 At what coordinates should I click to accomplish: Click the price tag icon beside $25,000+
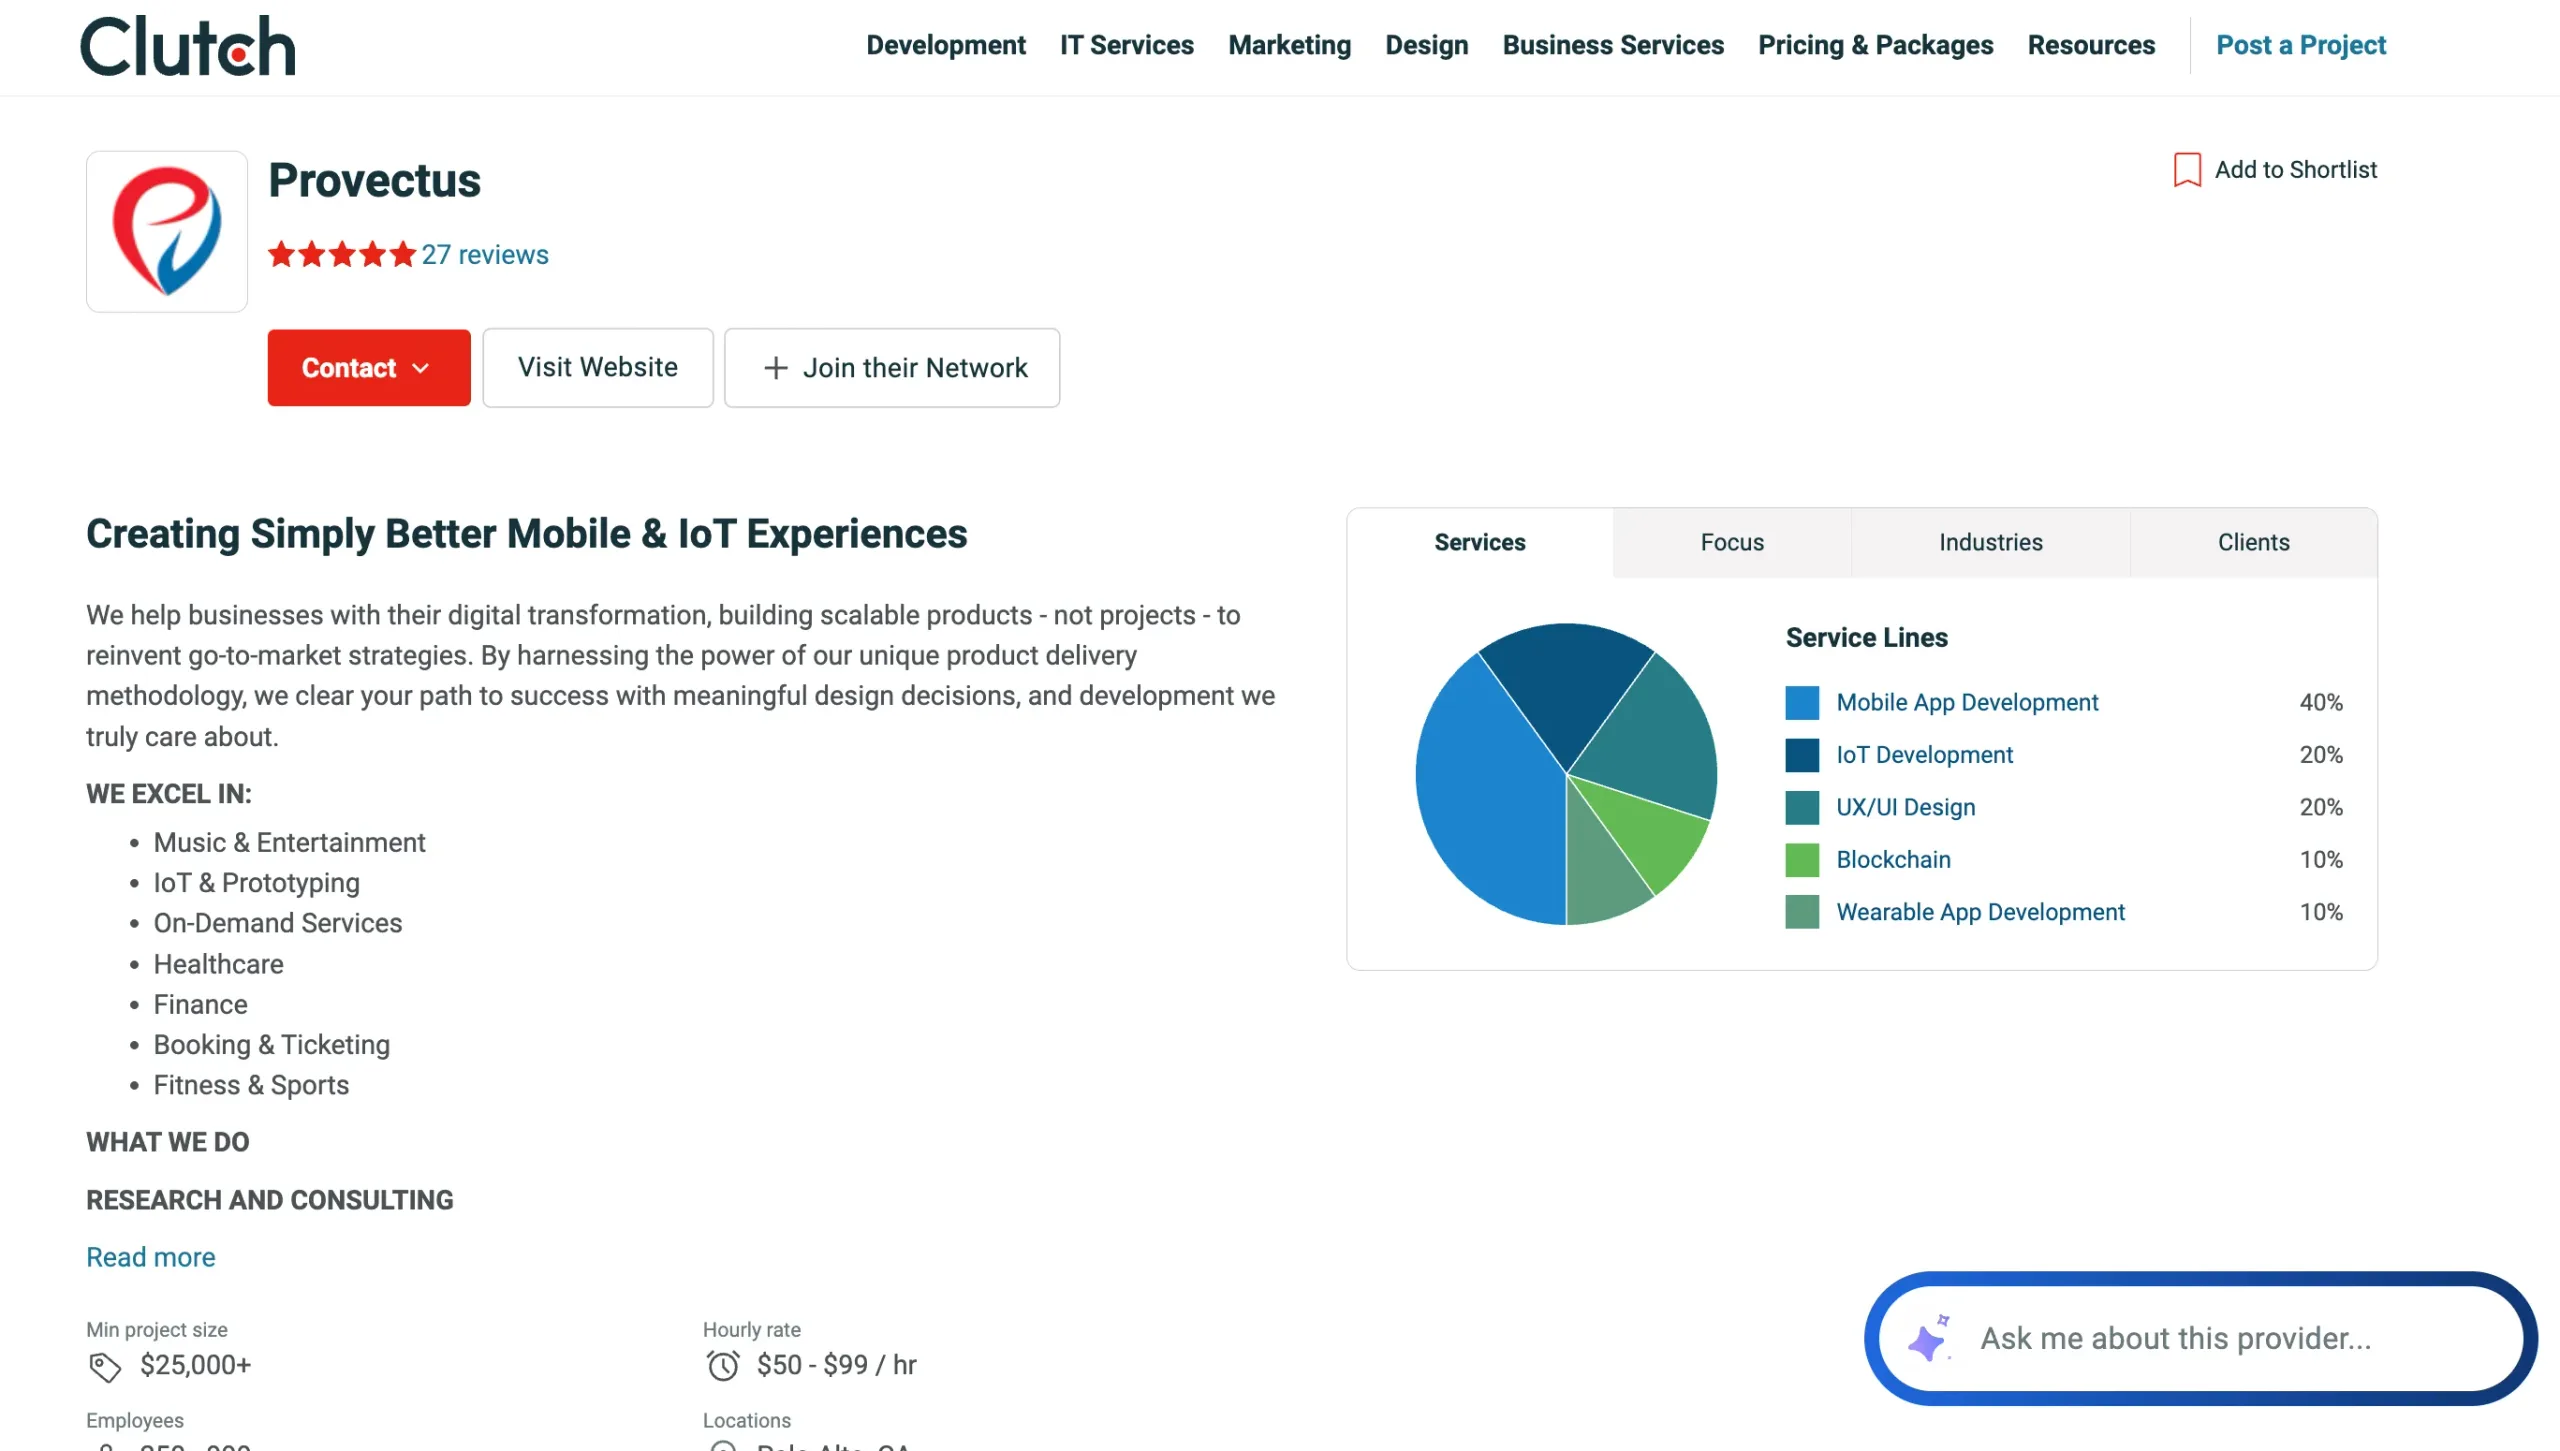tap(103, 1365)
